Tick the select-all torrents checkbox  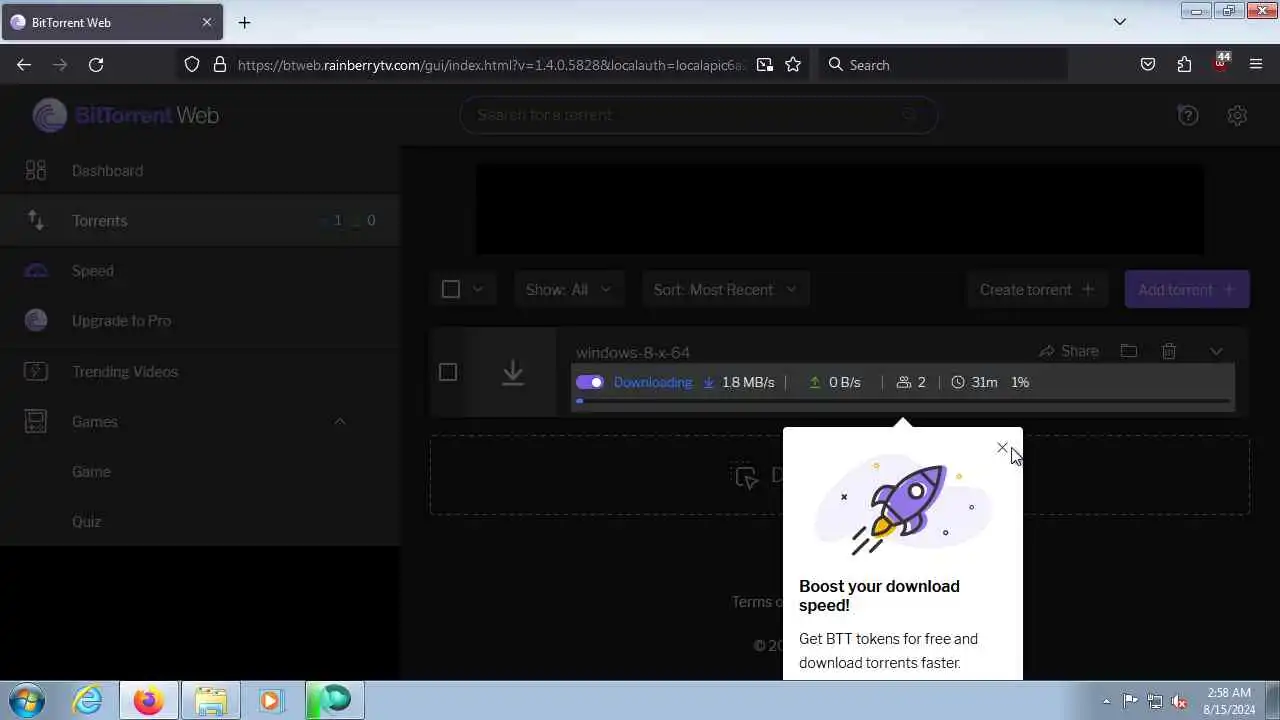451,289
